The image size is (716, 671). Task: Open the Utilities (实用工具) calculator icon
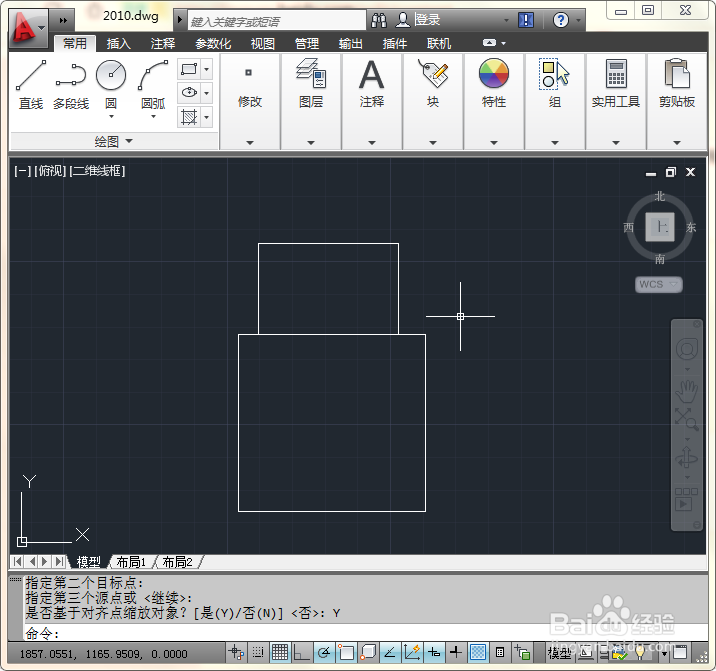[616, 73]
